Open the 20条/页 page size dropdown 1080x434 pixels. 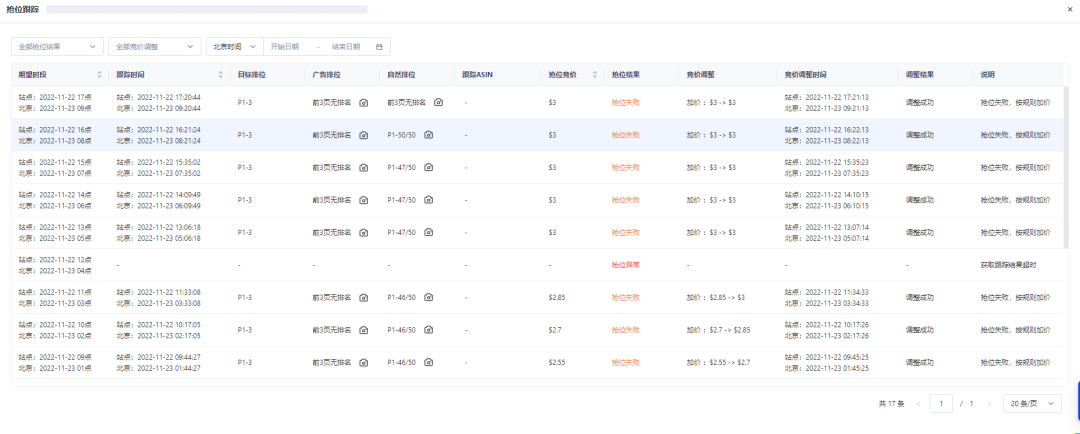(1033, 403)
